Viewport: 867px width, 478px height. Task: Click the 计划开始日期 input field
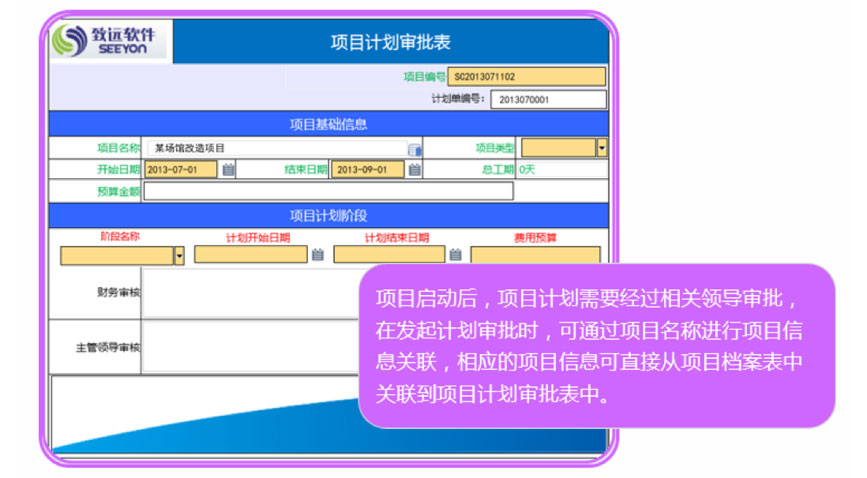(251, 255)
